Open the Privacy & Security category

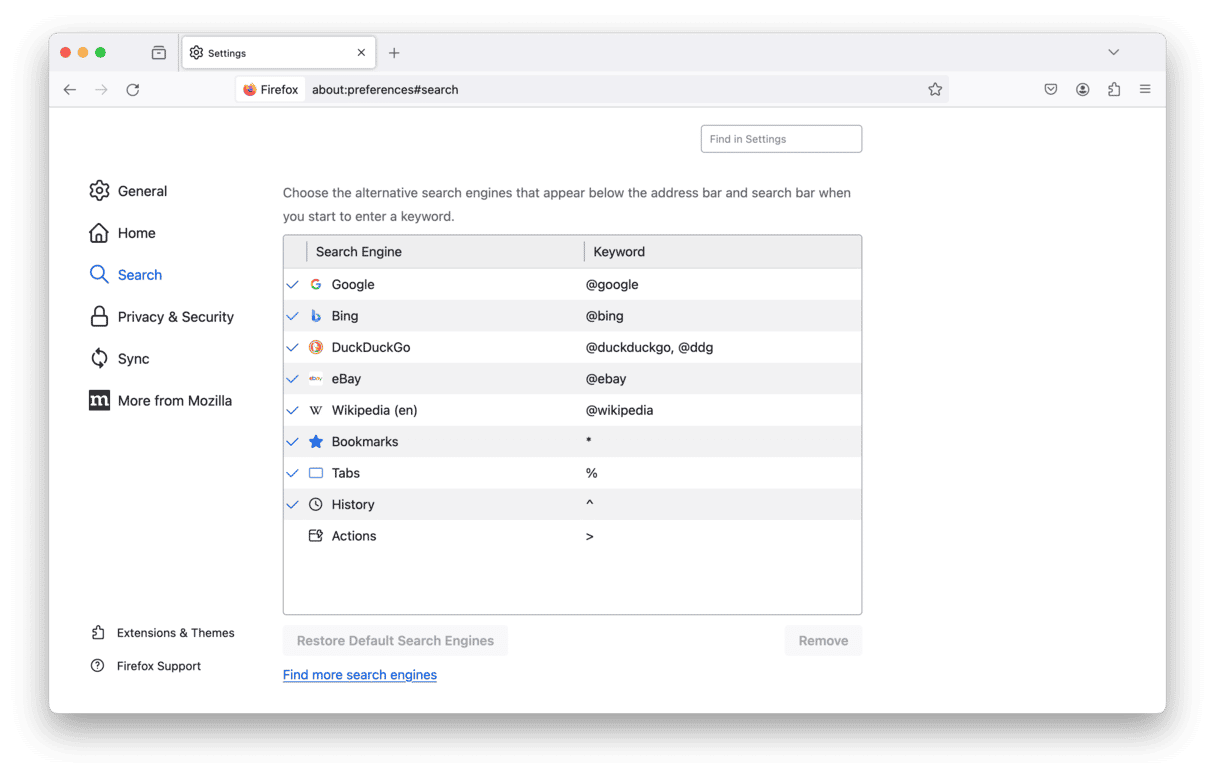[175, 317]
